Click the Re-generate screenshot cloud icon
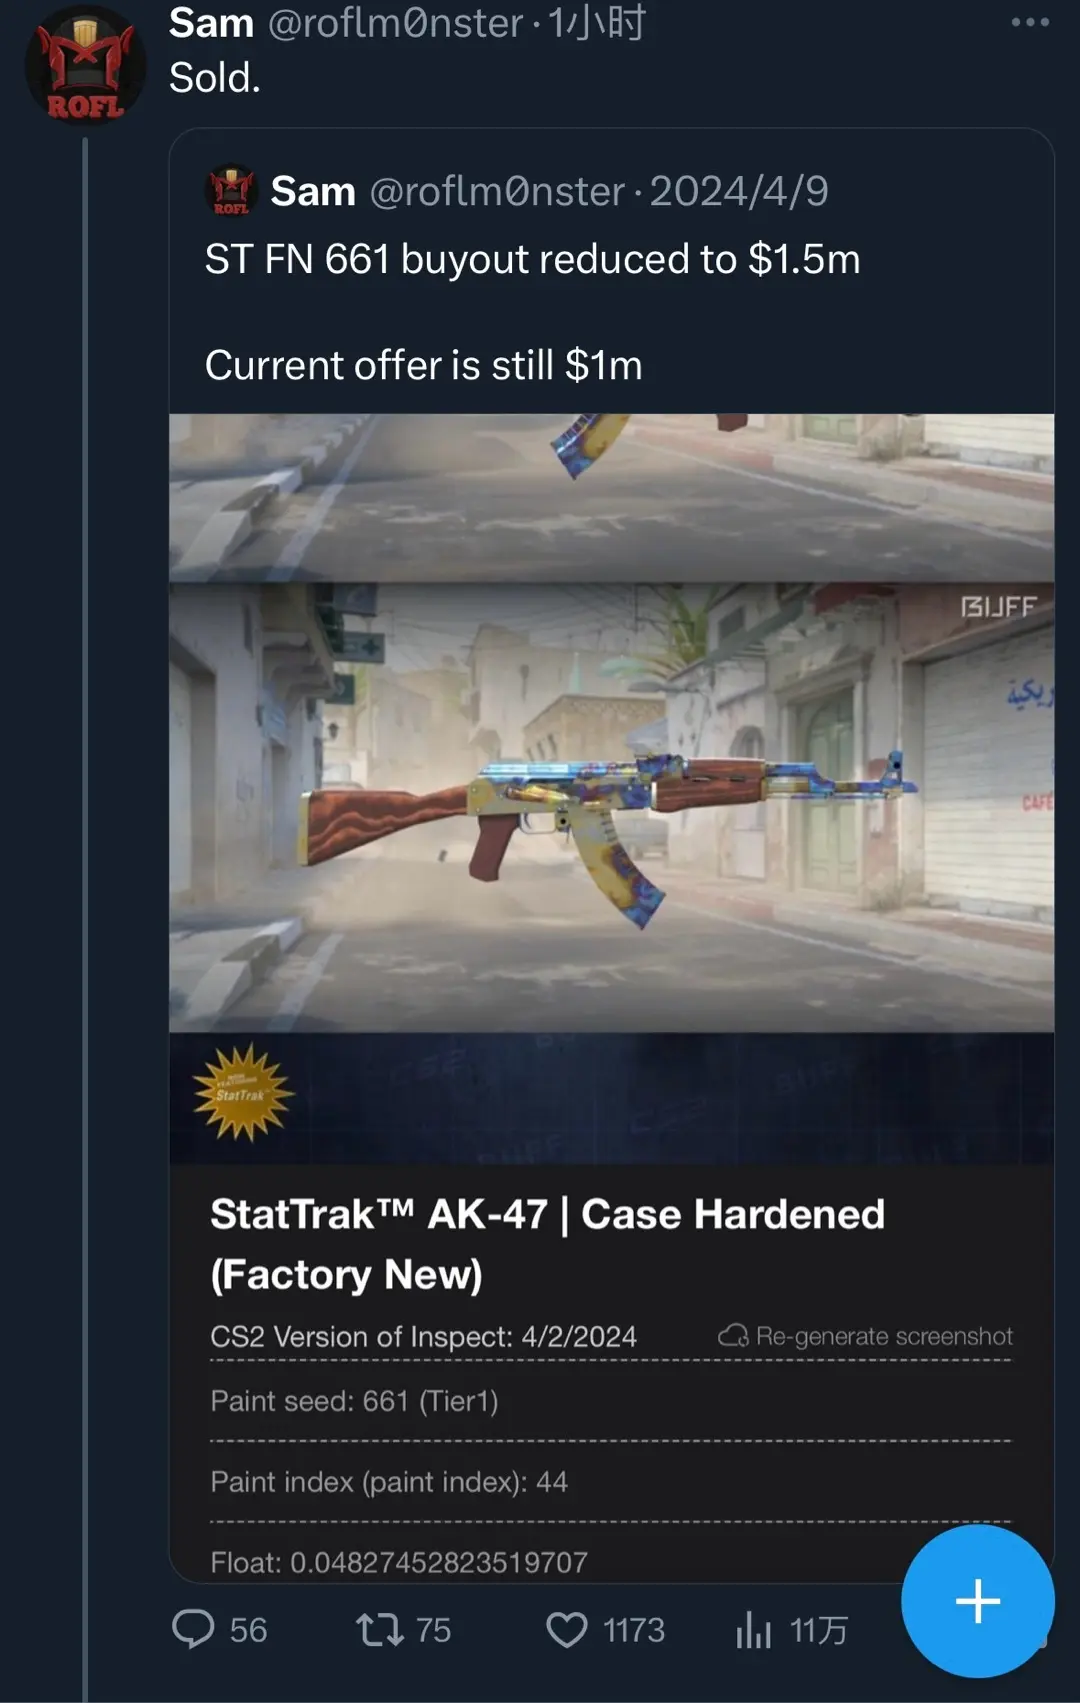The width and height of the screenshot is (1080, 1703). (x=733, y=1336)
